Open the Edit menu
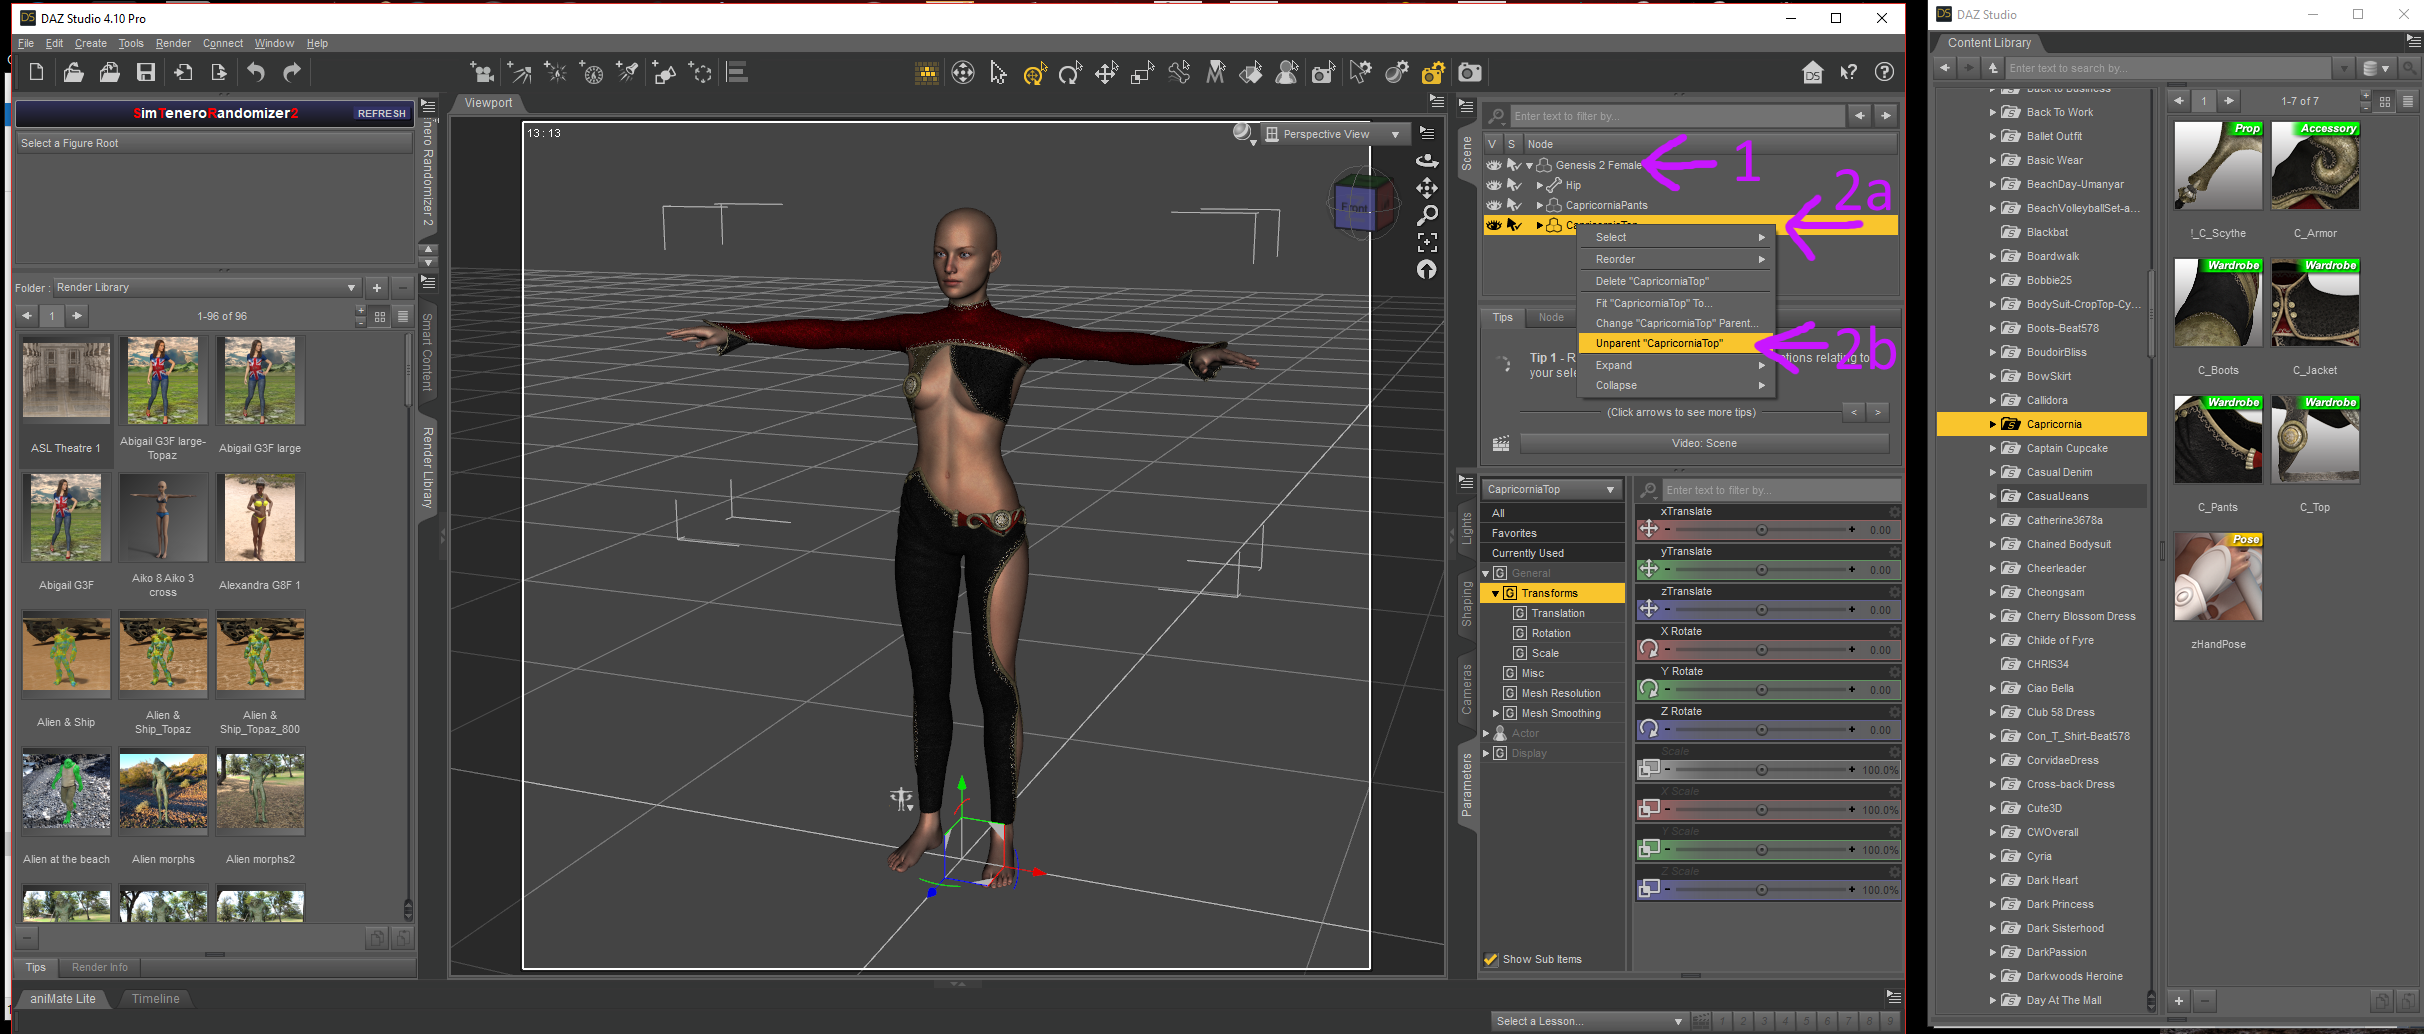 (x=54, y=43)
